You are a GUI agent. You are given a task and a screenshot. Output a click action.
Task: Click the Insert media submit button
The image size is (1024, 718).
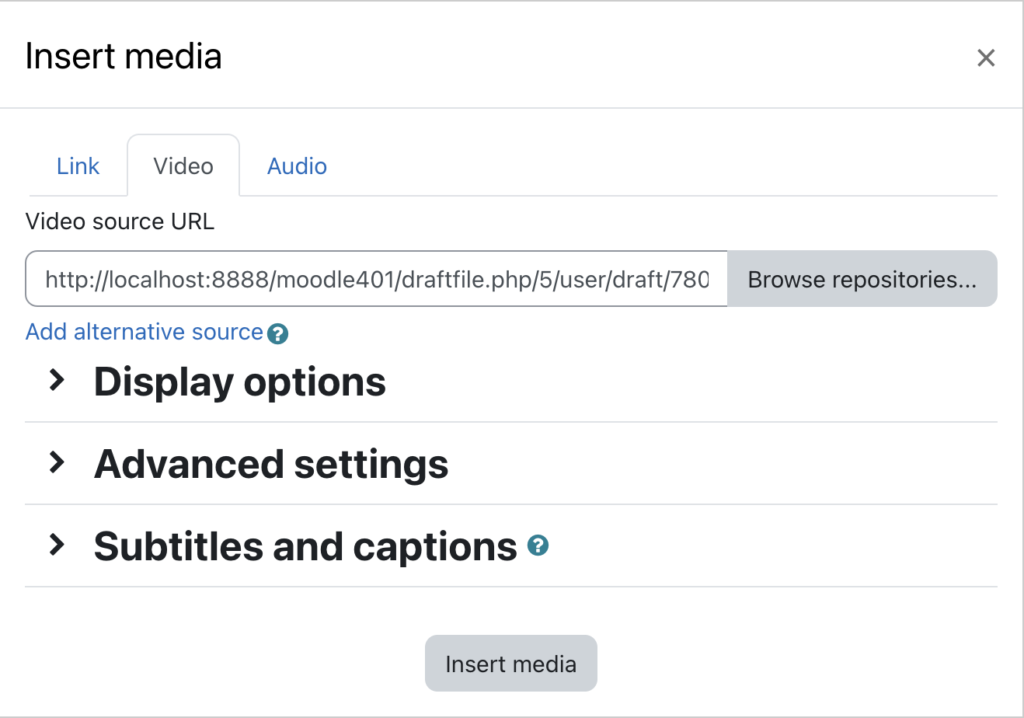click(511, 663)
